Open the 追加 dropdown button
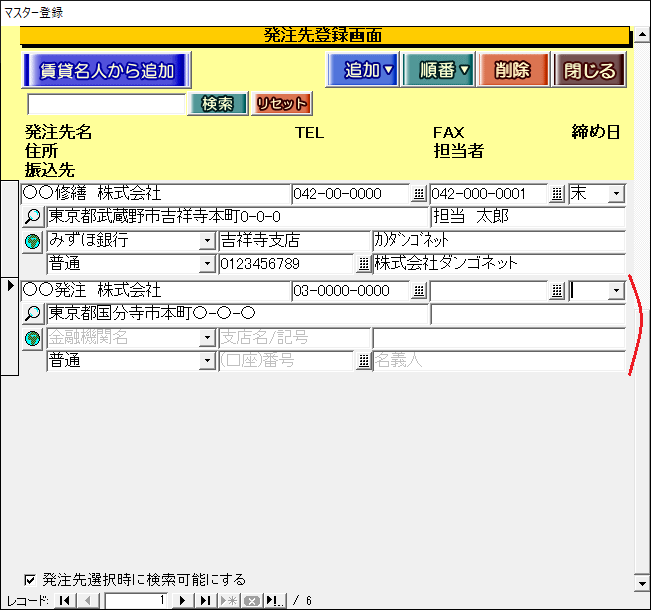The height and width of the screenshot is (610, 651). pos(363,70)
